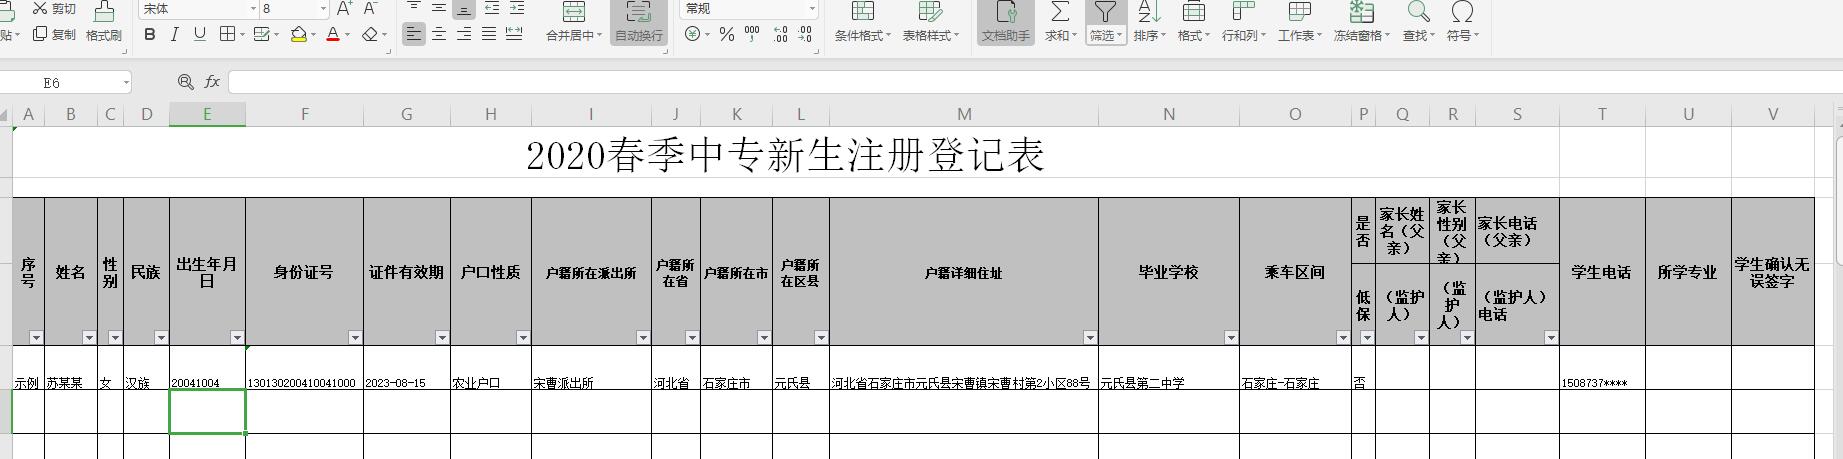Screen dimensions: 1843x459
Task: Click the fx insert function icon
Action: pos(212,82)
